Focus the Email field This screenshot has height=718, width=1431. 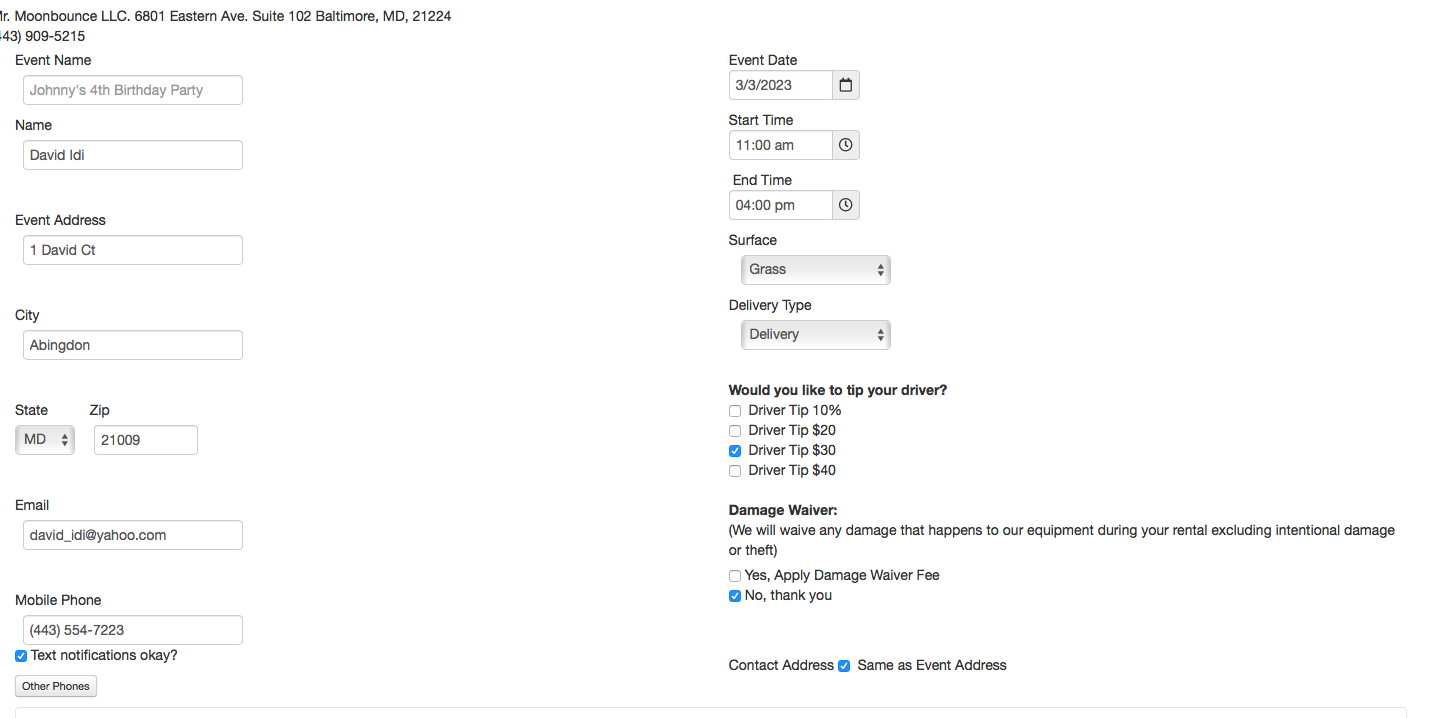[132, 535]
